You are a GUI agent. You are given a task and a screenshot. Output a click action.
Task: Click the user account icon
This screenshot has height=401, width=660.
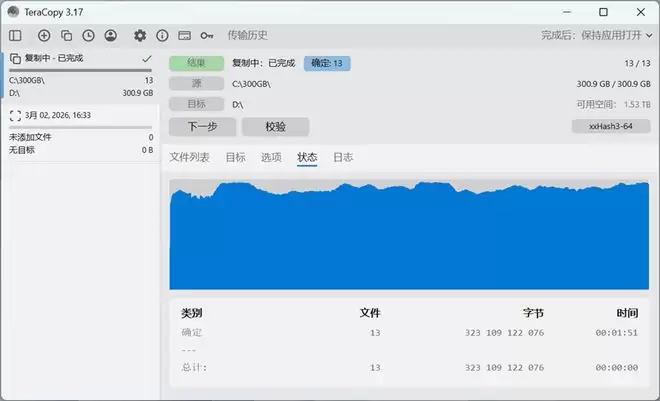tap(110, 35)
